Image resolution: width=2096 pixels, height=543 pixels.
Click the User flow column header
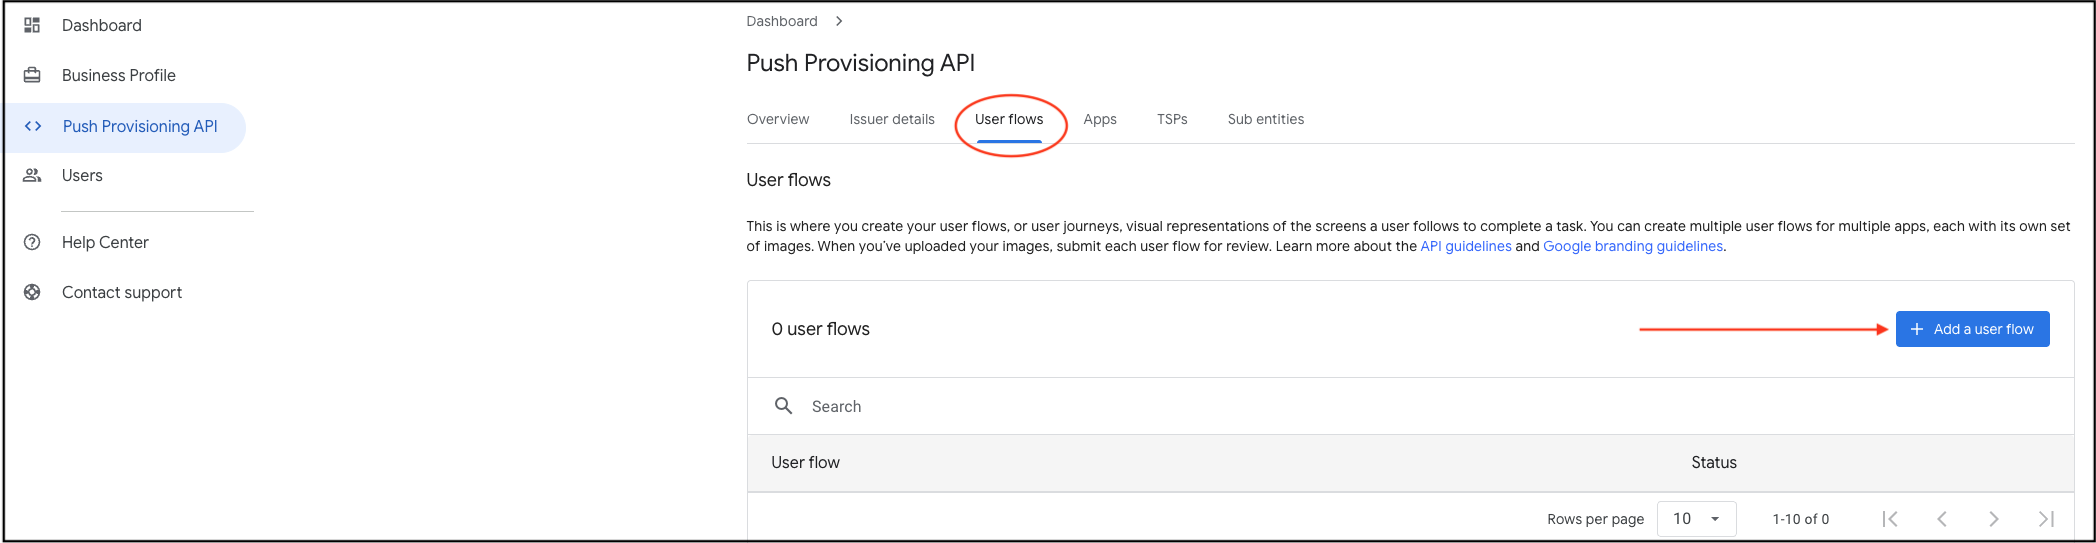(805, 462)
